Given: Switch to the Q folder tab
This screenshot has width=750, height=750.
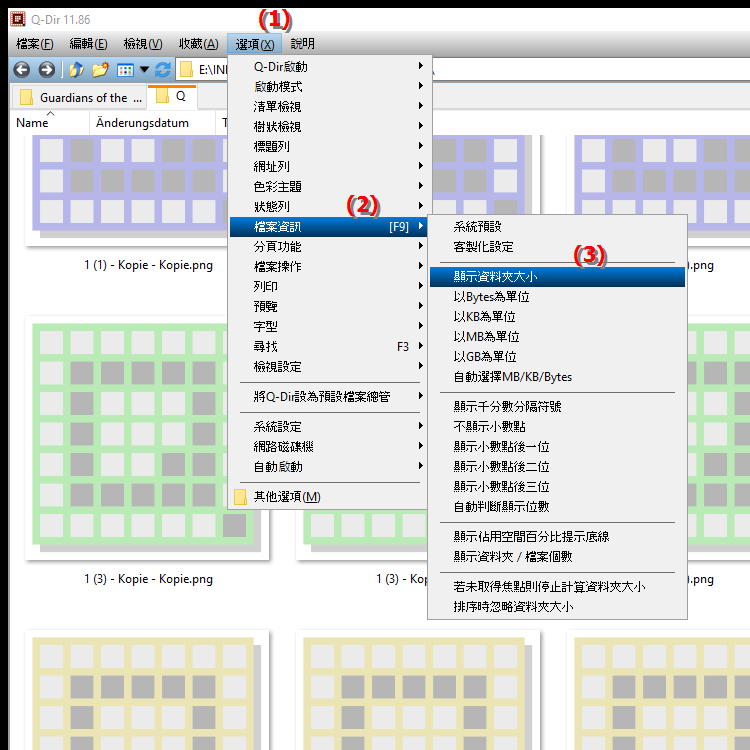Looking at the screenshot, I should [x=172, y=97].
